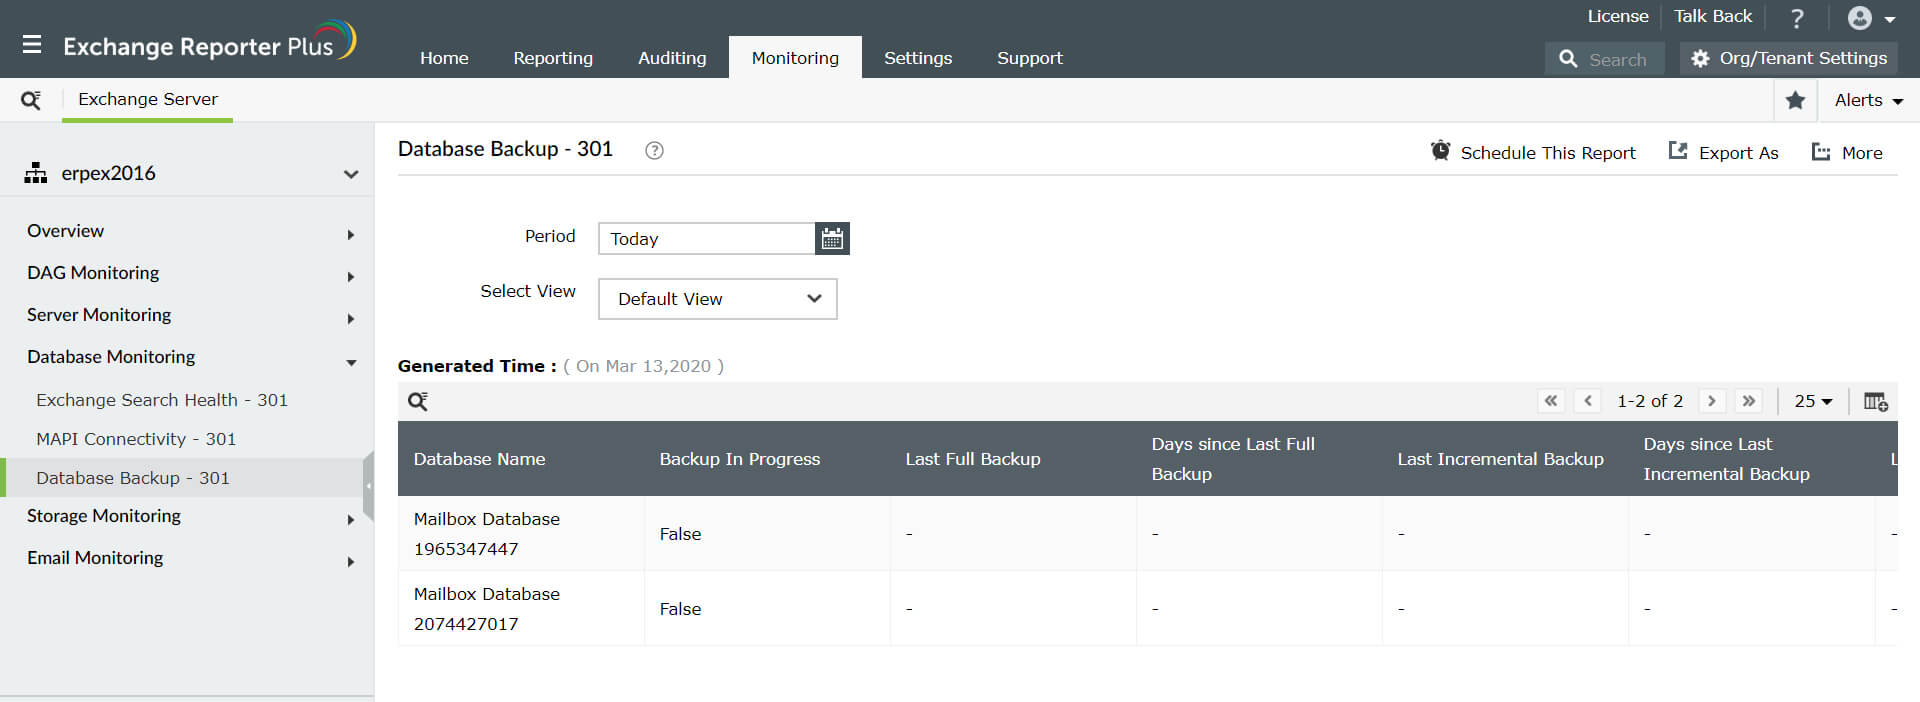Click the sidebar report search icon

31,100
